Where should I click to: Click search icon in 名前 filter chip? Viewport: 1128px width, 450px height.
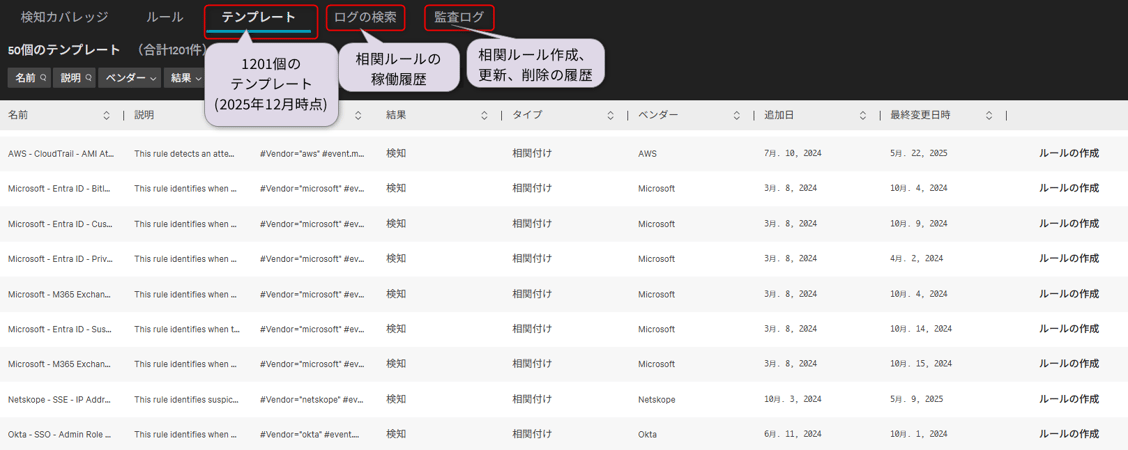43,78
